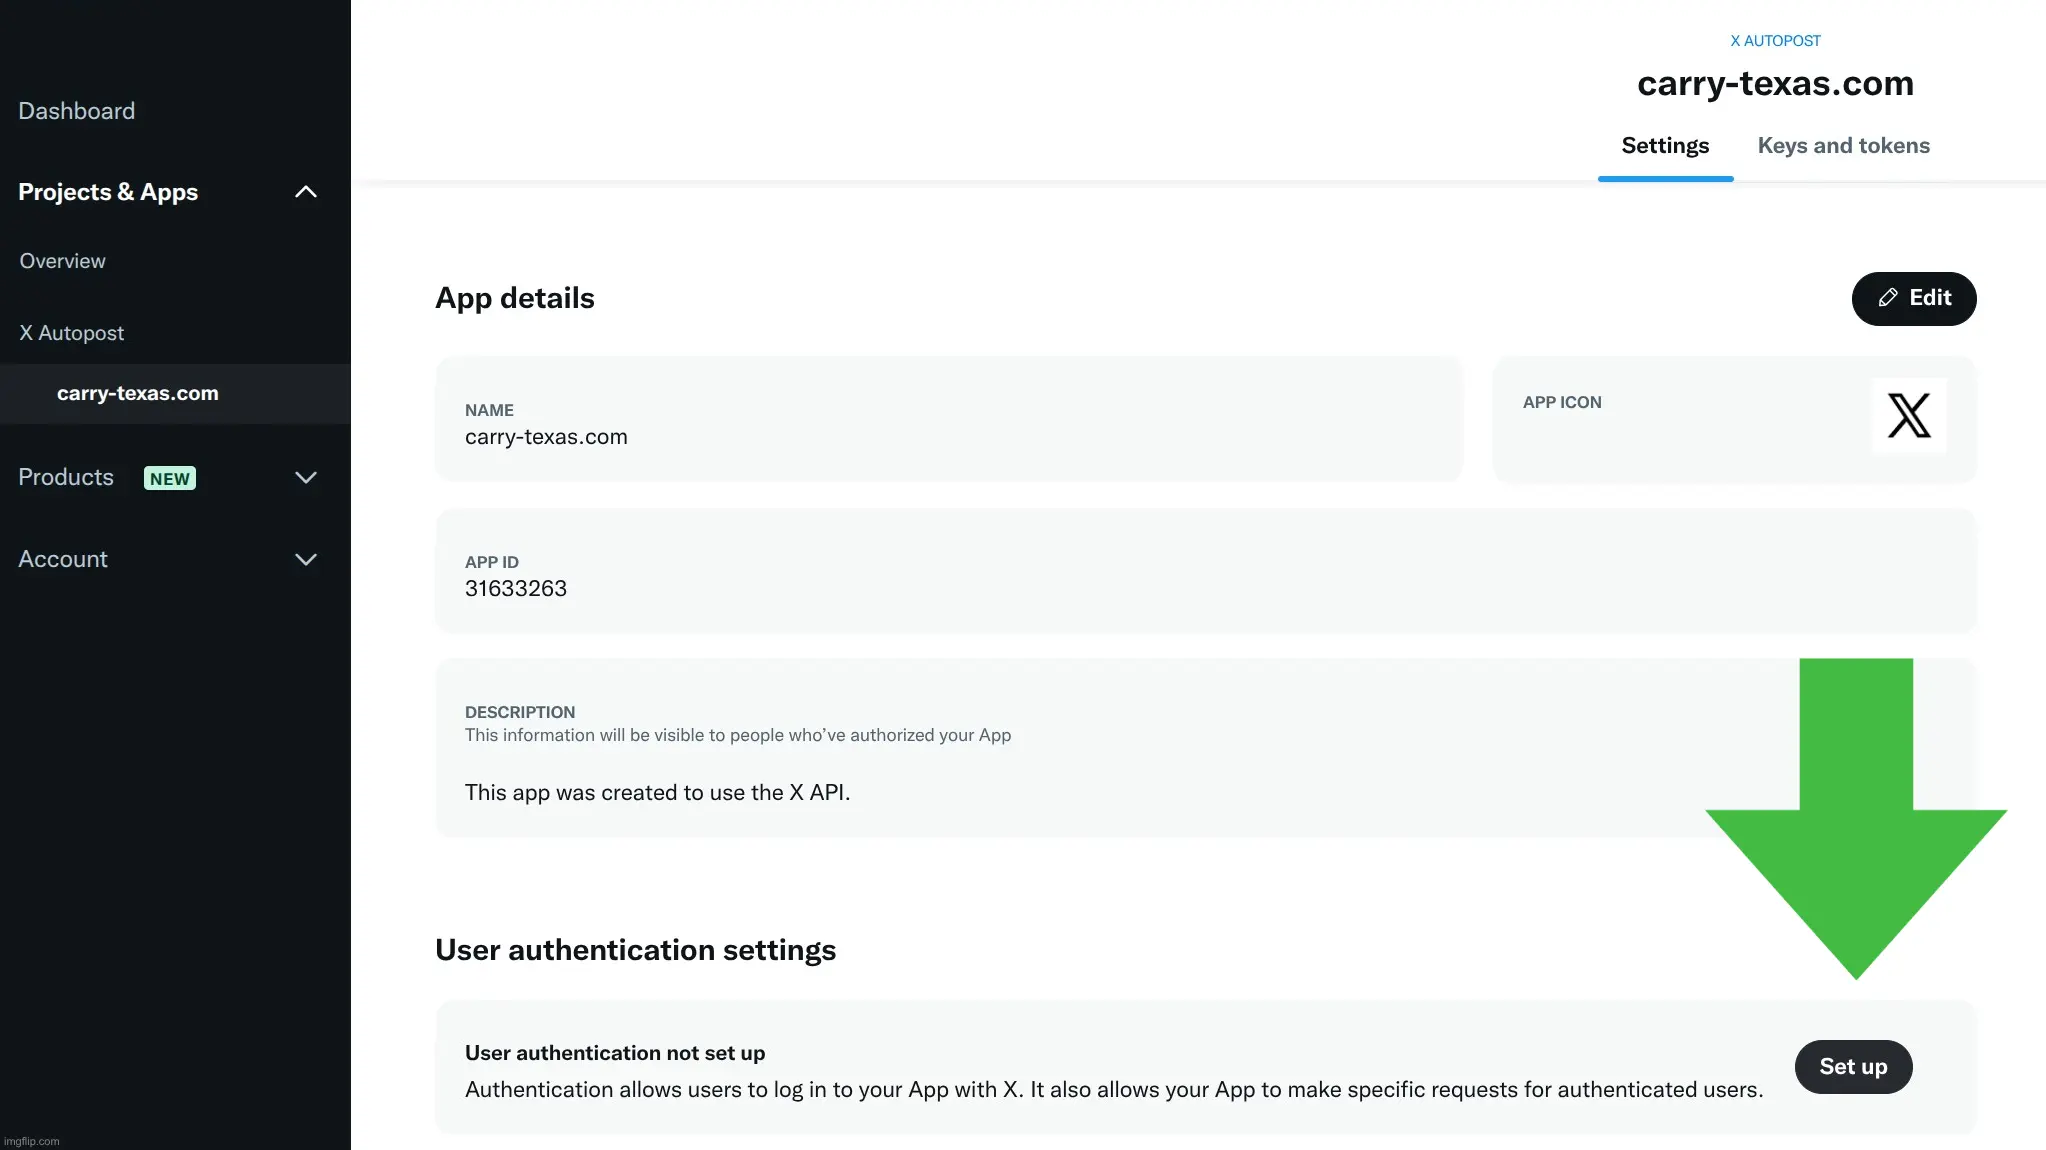Click the carry-texas.com page heading

(x=1775, y=84)
